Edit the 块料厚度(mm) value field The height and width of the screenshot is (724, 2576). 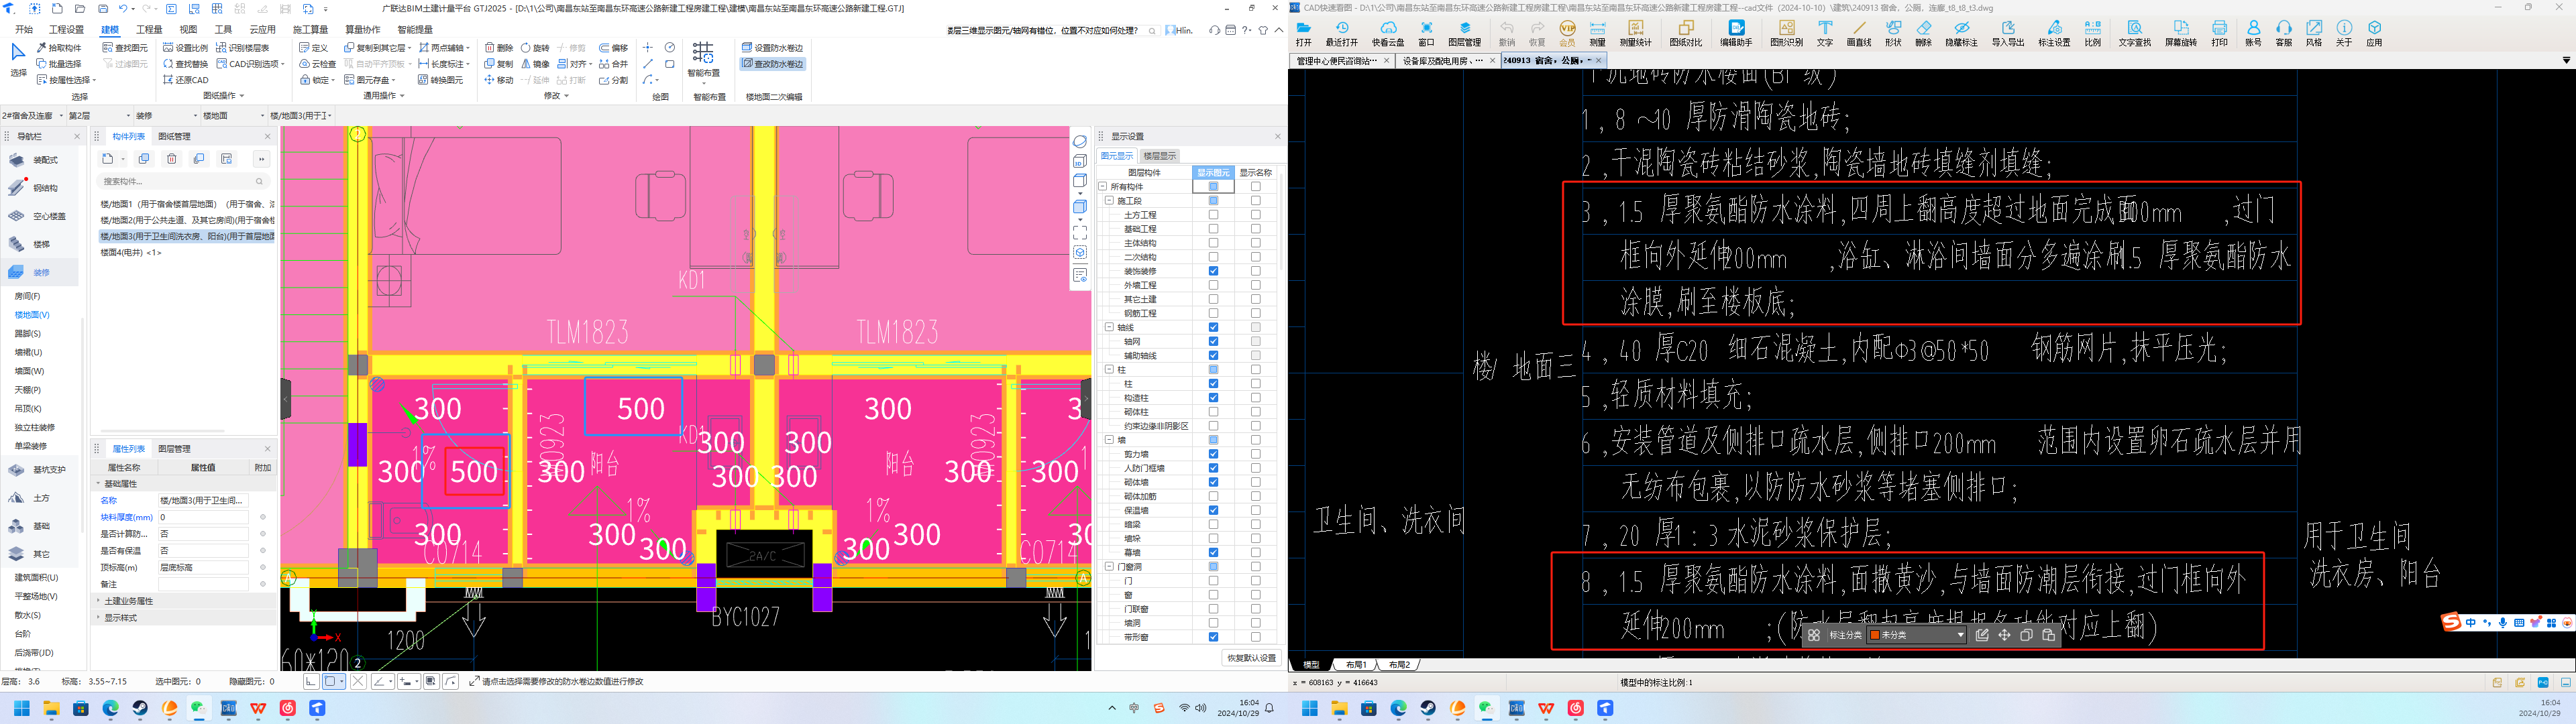[x=203, y=518]
